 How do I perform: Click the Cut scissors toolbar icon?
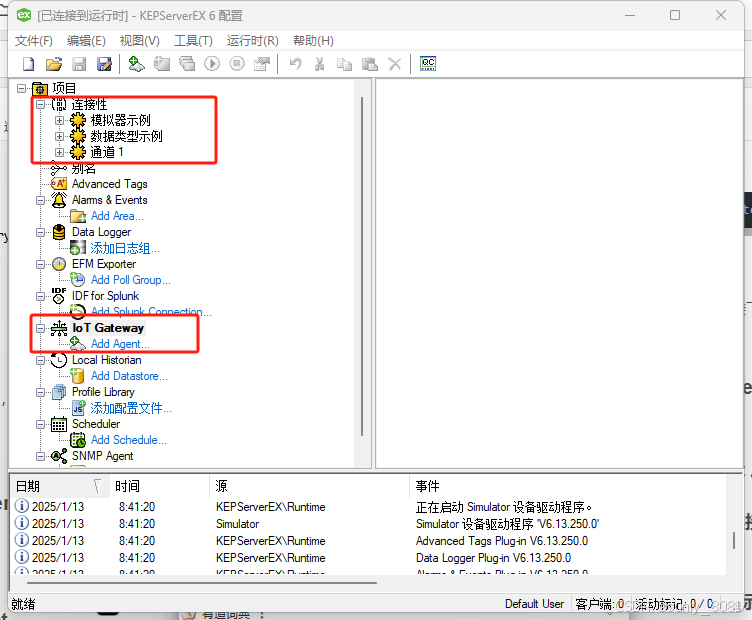[x=319, y=64]
